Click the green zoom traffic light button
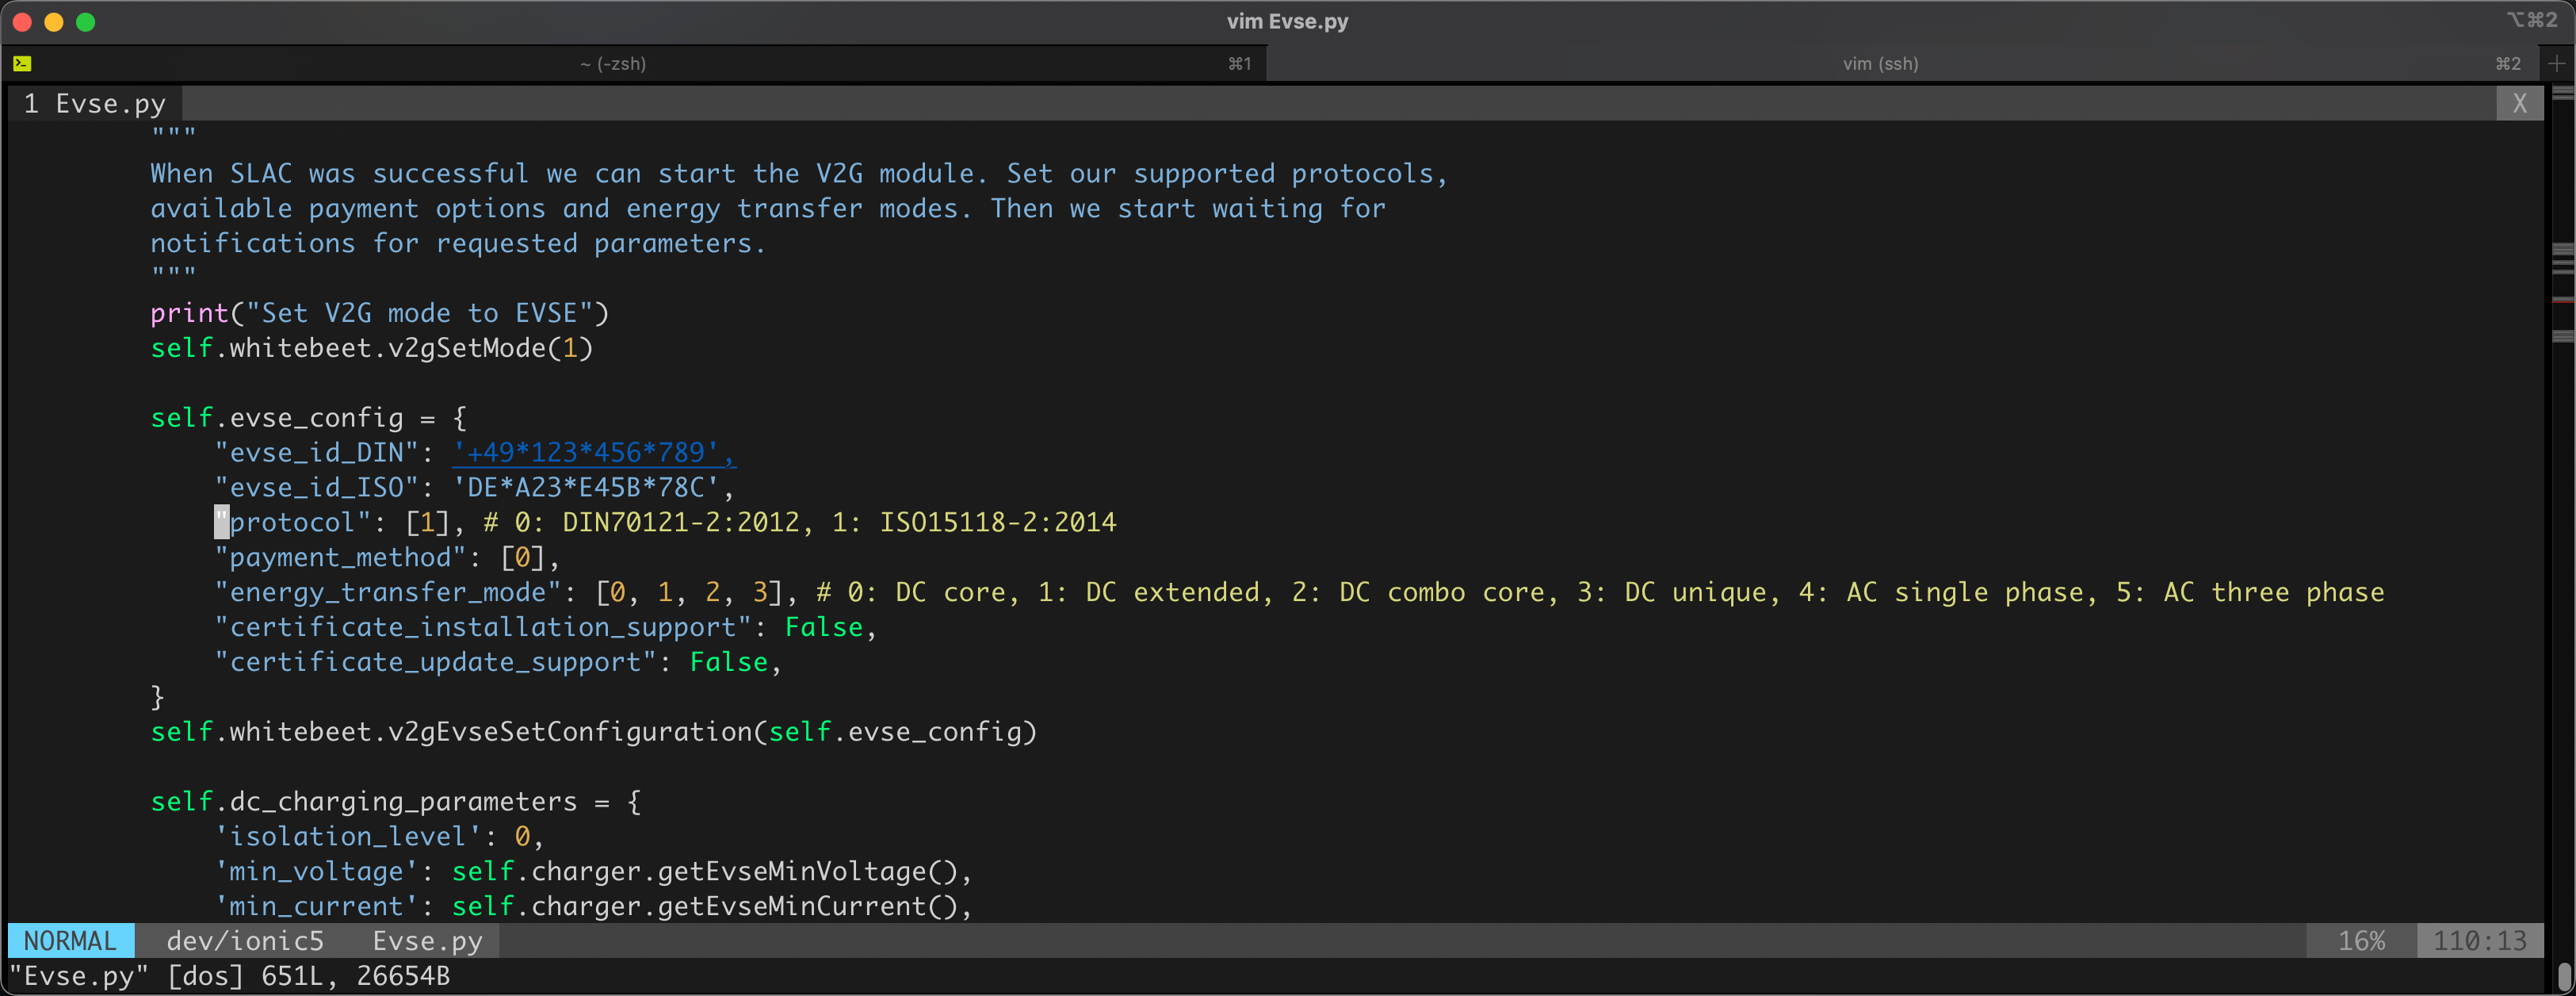The image size is (2576, 996). tap(86, 21)
